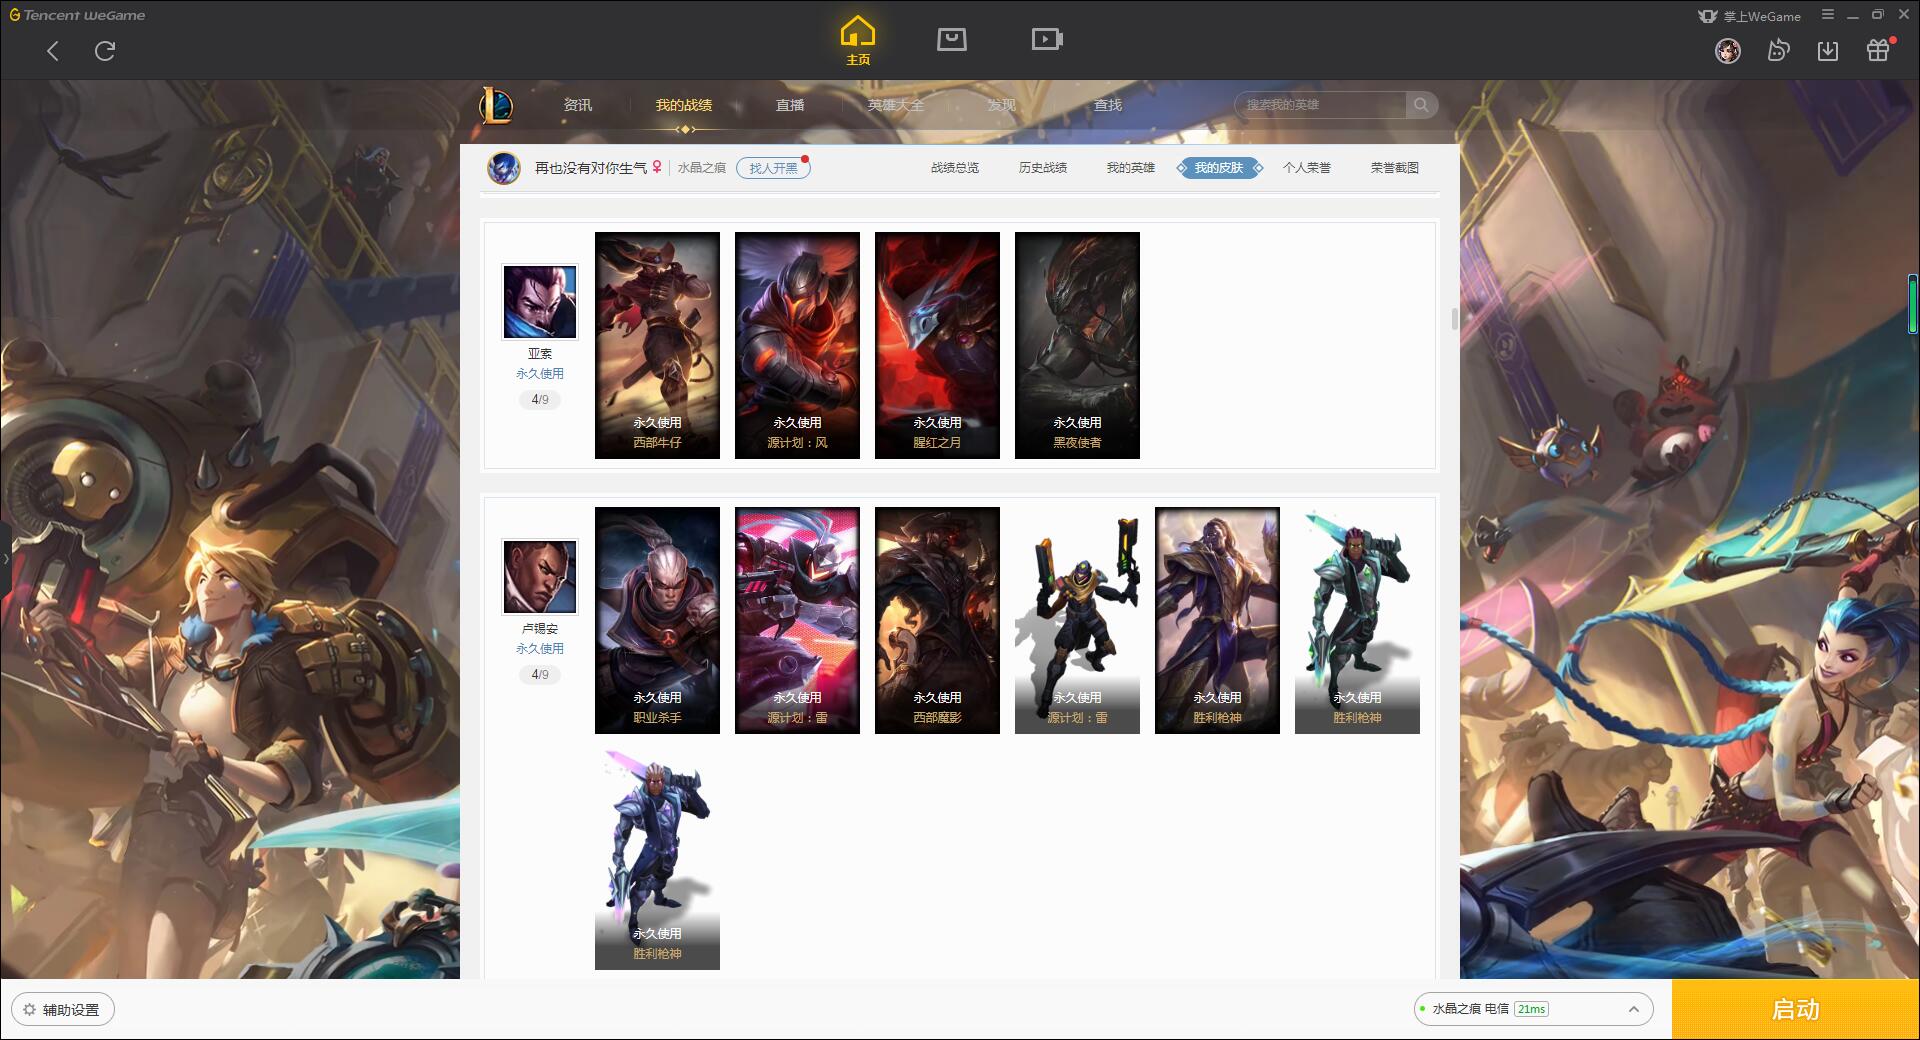Switch to 历史战绩 sub-tab
Viewport: 1920px width, 1040px height.
click(x=1043, y=168)
